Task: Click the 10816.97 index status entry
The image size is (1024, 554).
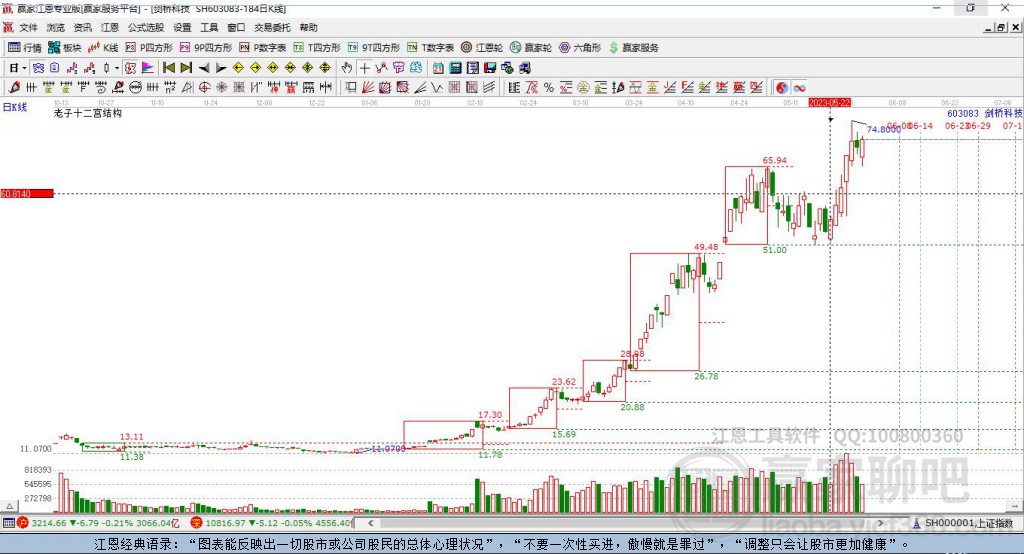Action: pos(272,523)
